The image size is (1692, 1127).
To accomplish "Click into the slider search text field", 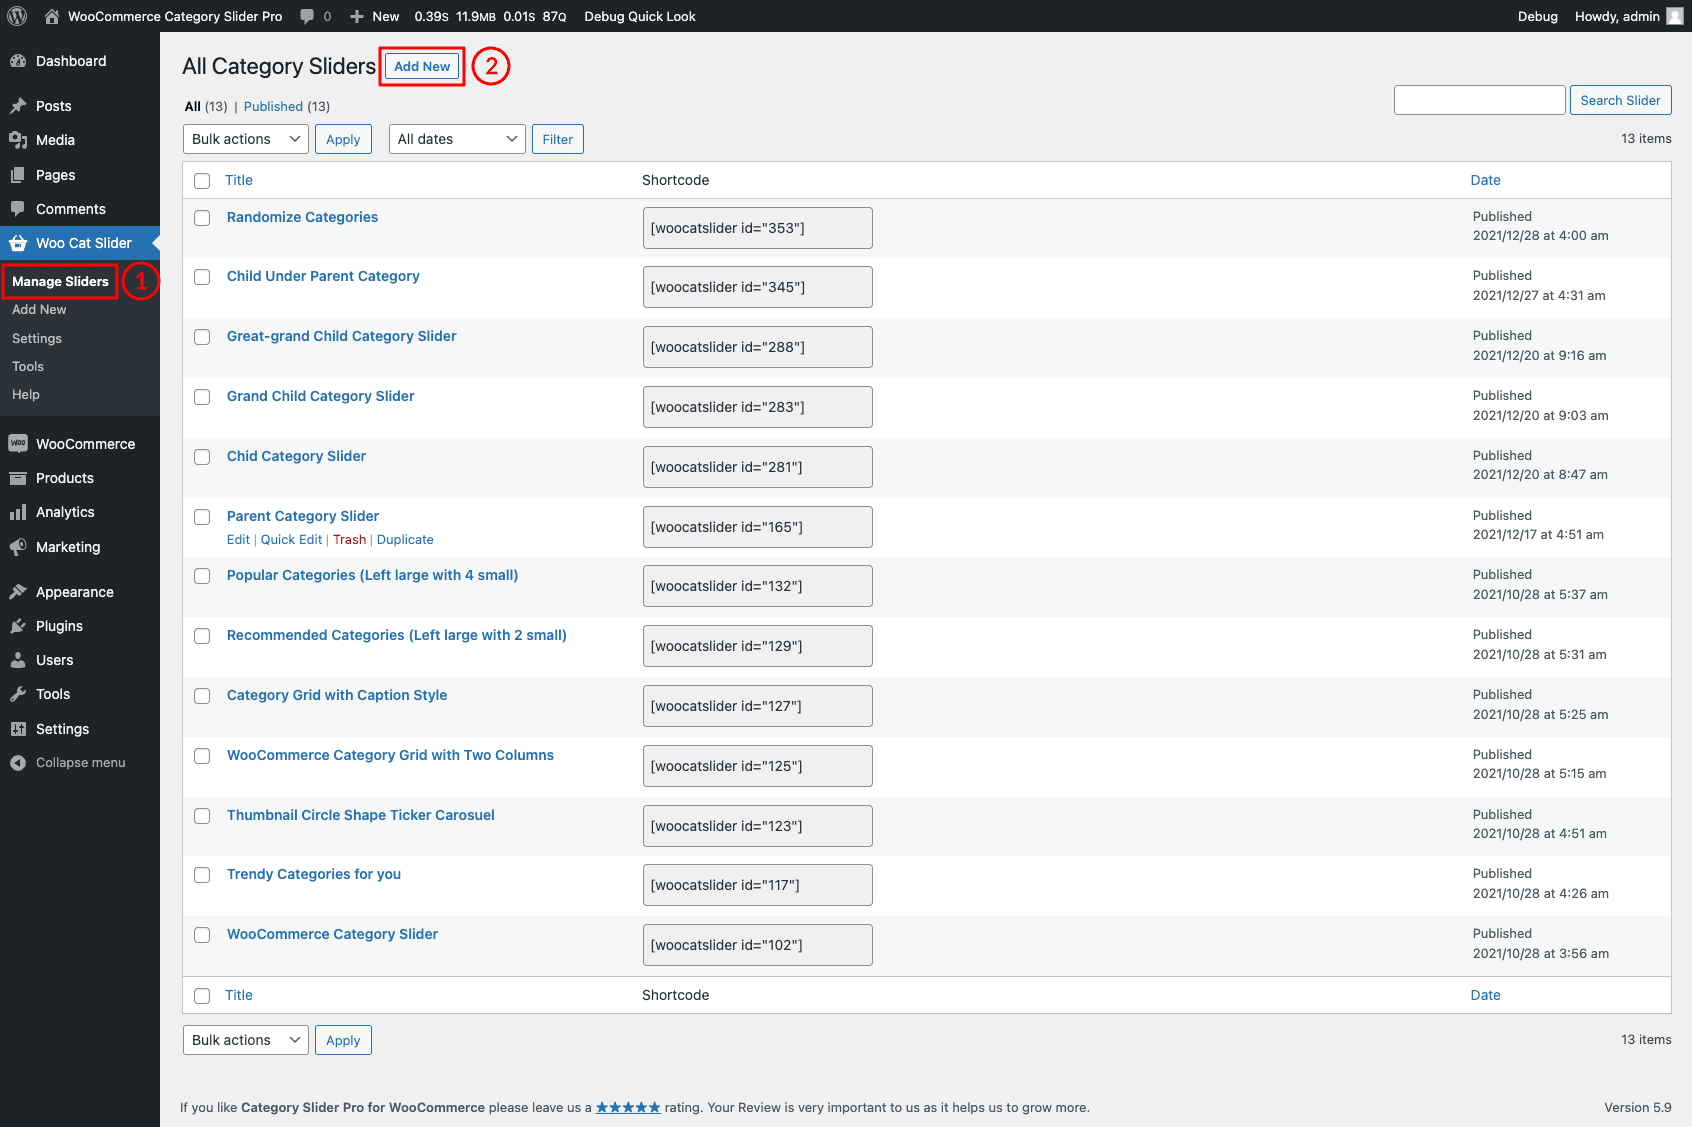I will pos(1479,100).
